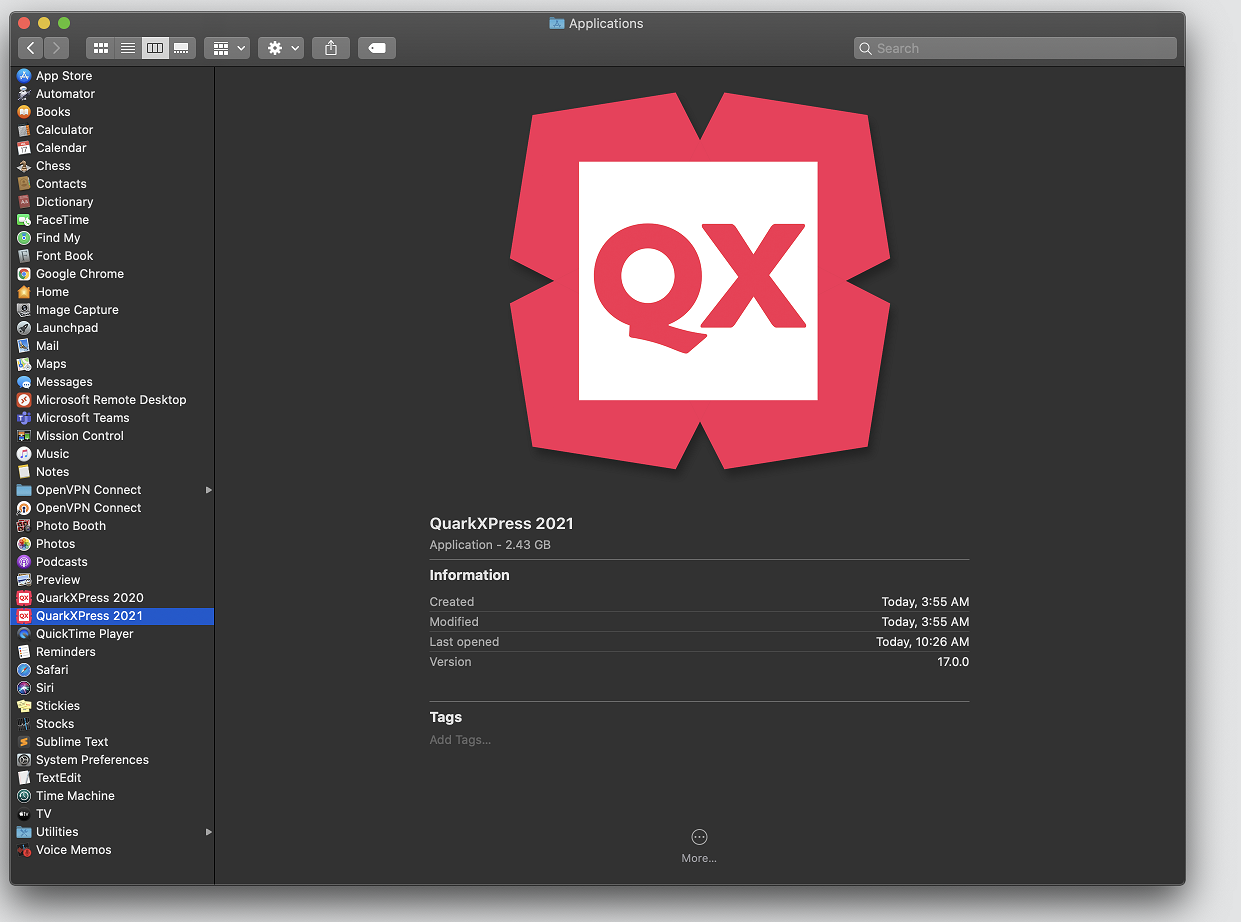Select Time Machine in the sidebar
Viewport: 1241px width, 922px height.
coord(76,795)
